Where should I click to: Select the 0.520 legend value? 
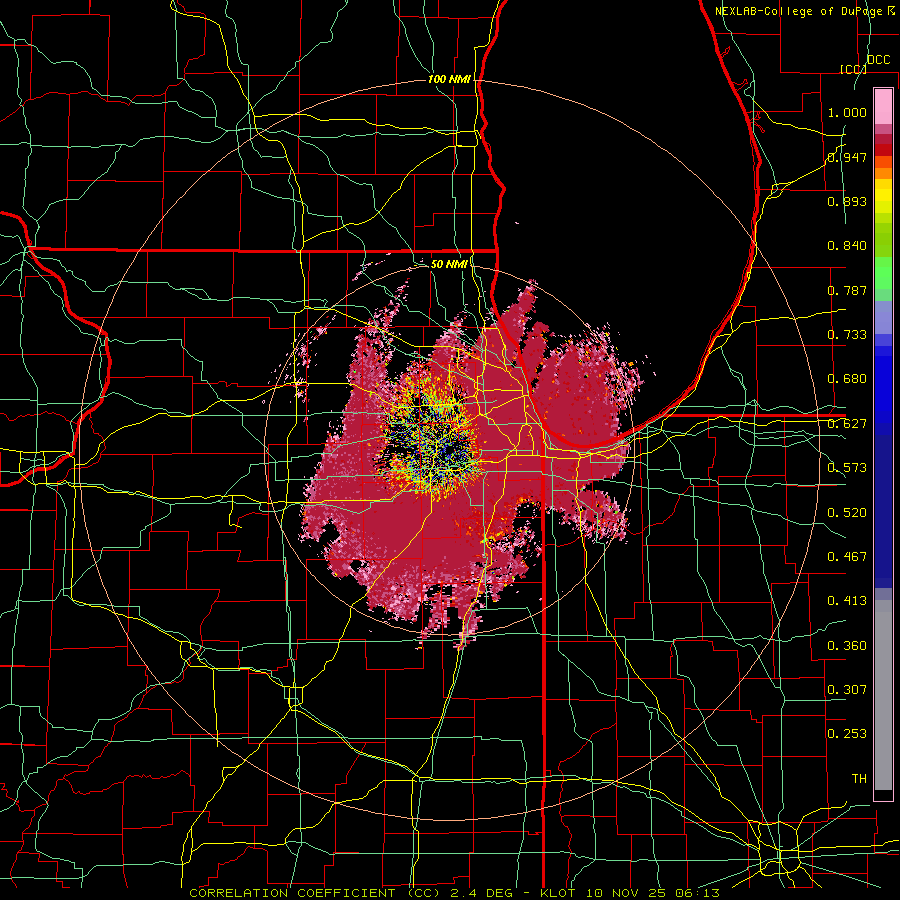[x=847, y=513]
